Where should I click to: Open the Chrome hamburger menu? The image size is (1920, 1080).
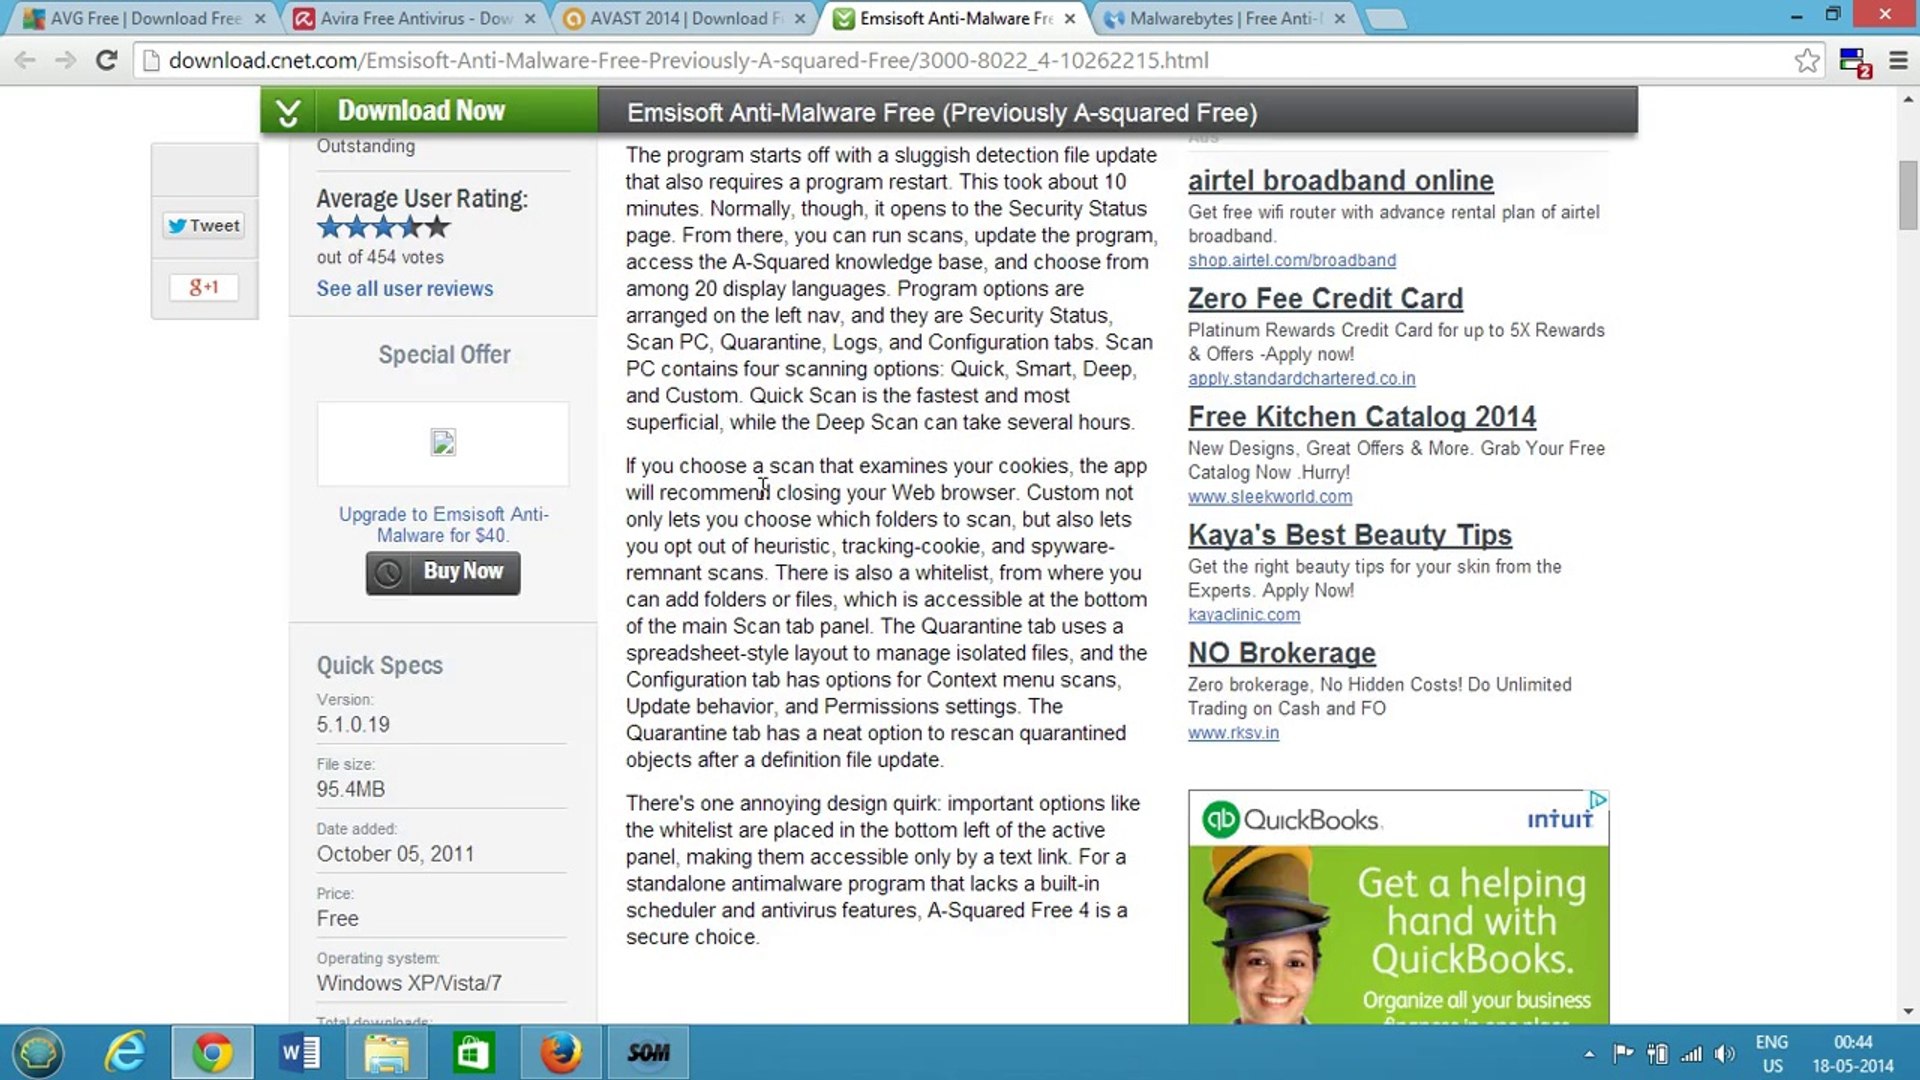point(1898,60)
